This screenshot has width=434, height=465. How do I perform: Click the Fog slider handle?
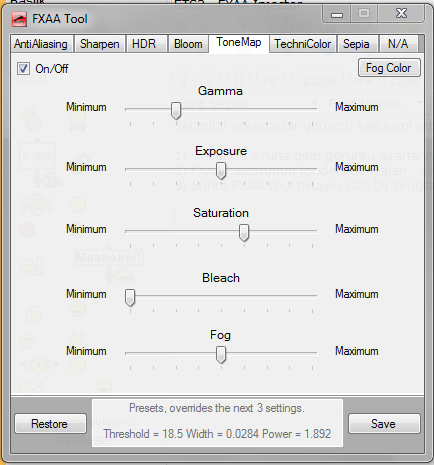(221, 355)
